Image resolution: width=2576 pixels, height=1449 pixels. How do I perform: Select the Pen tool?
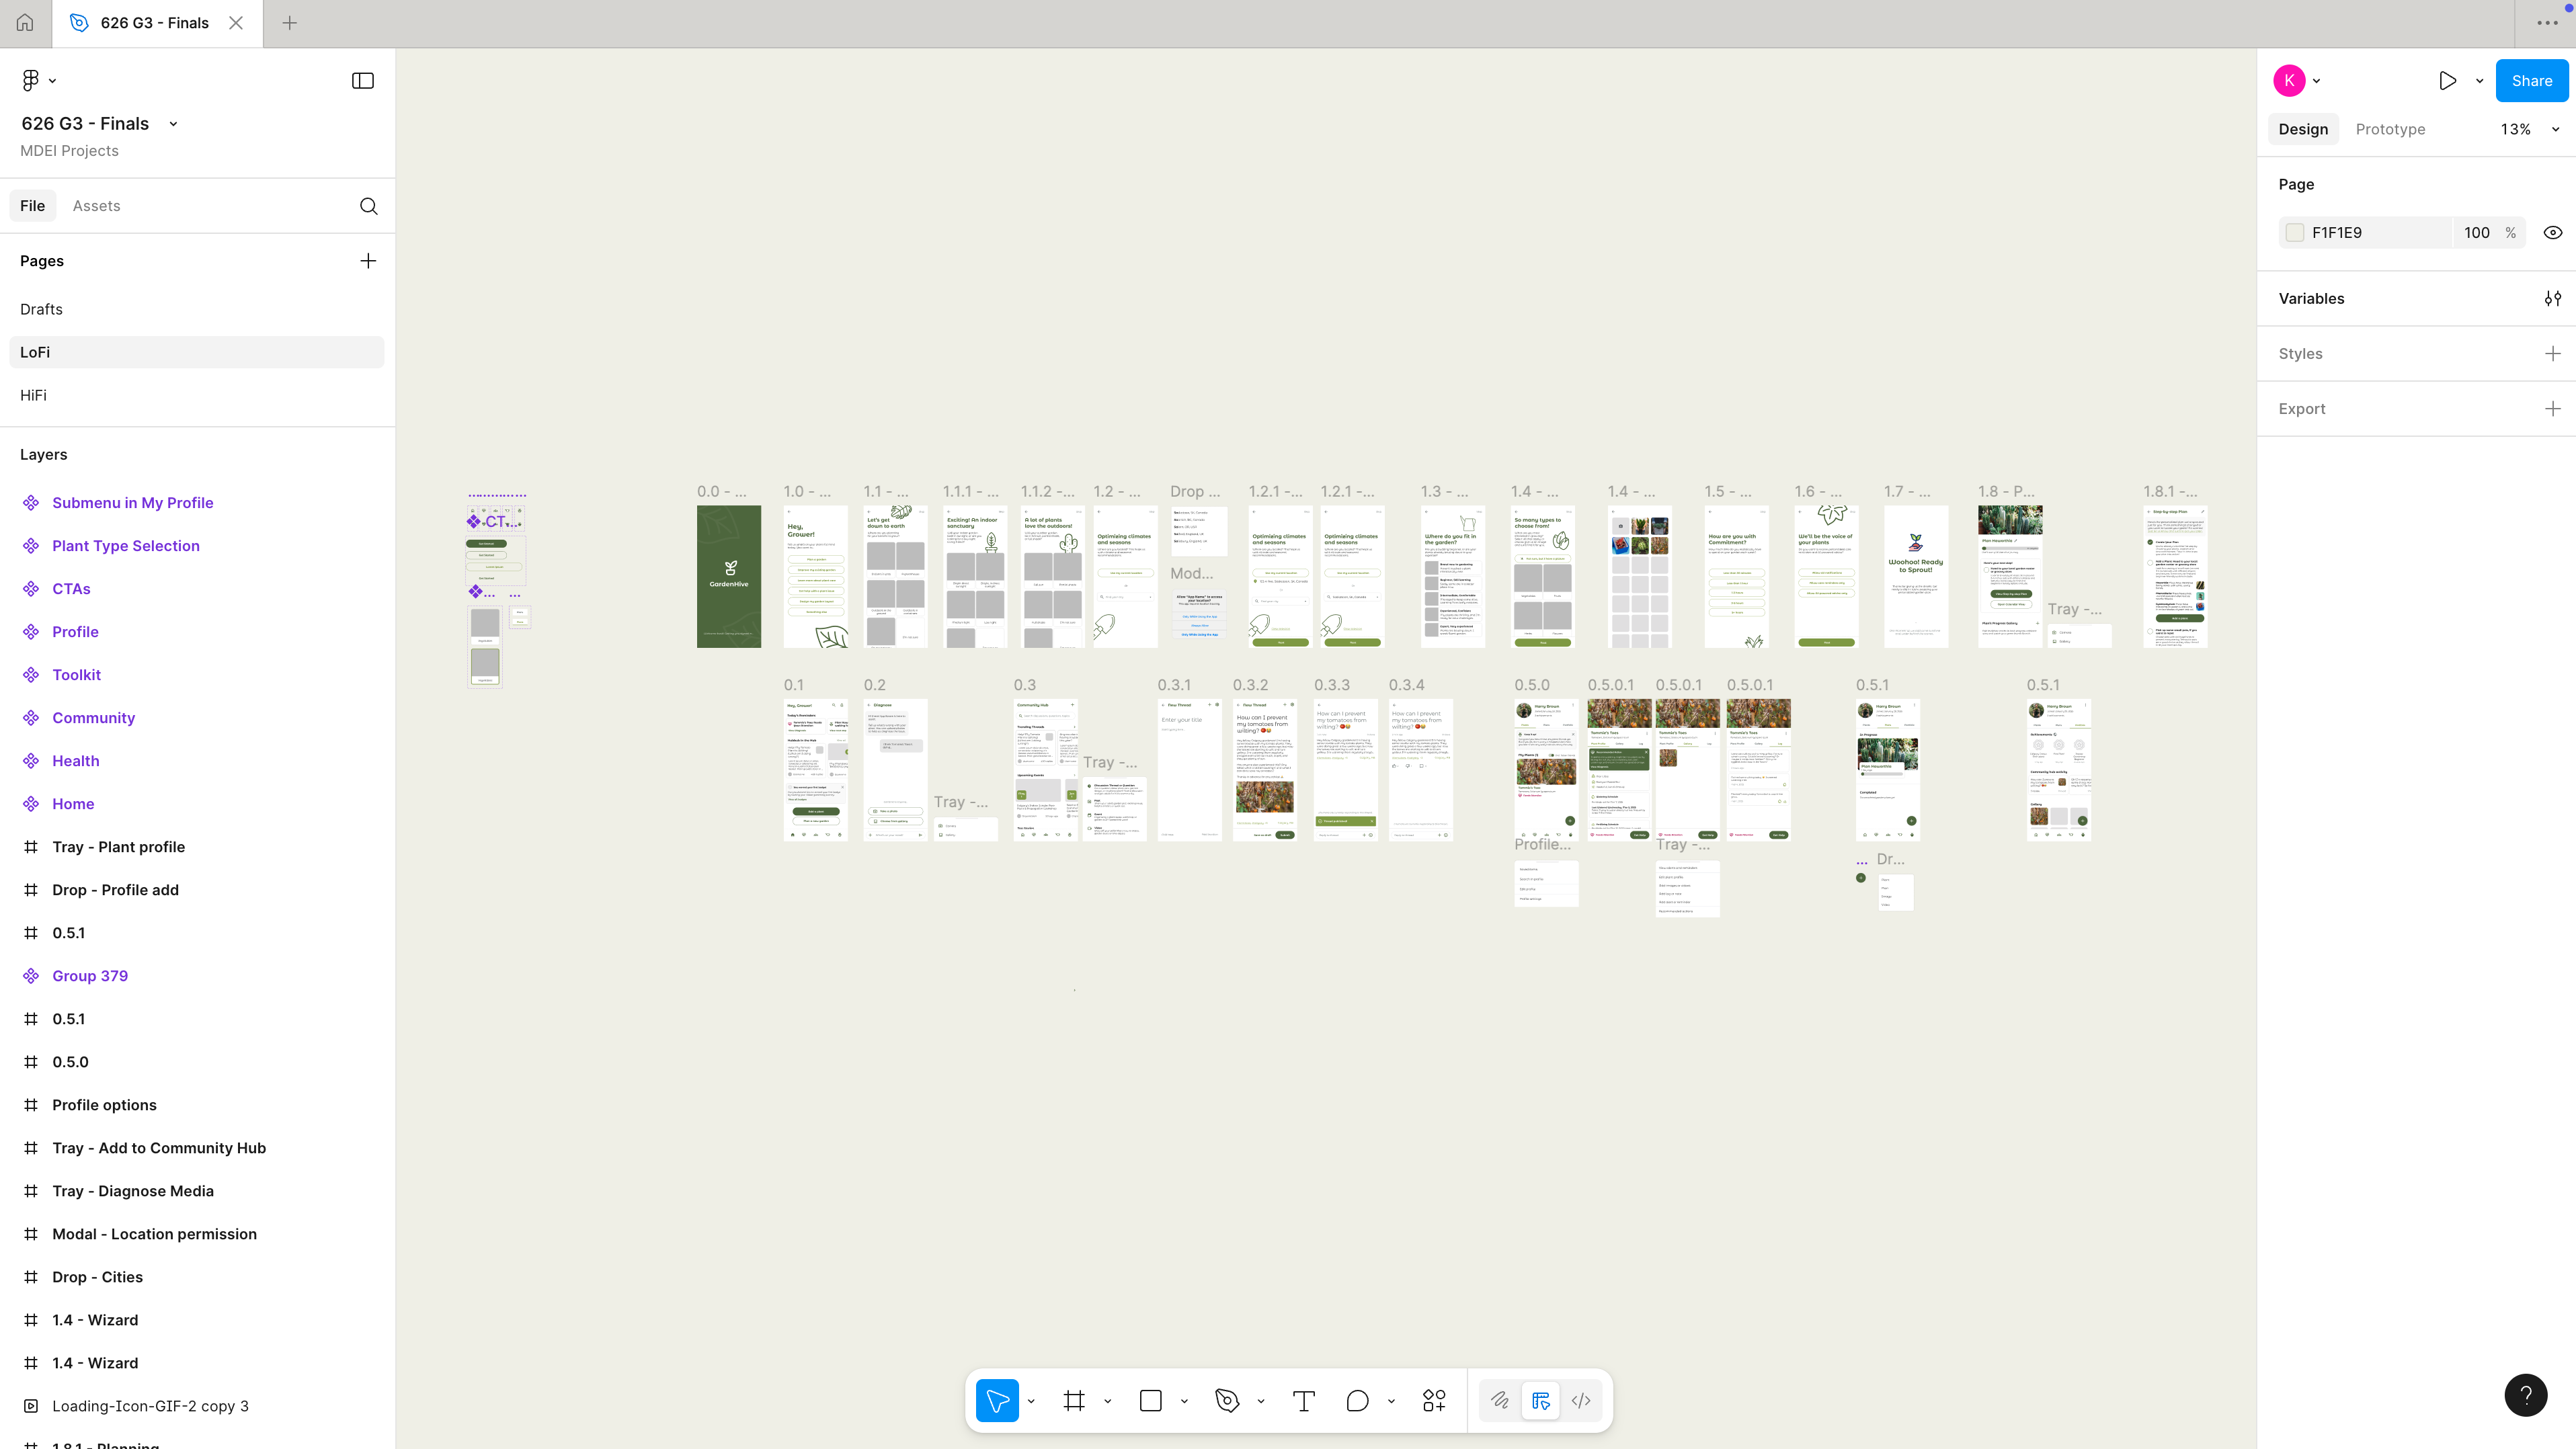[x=1227, y=1401]
